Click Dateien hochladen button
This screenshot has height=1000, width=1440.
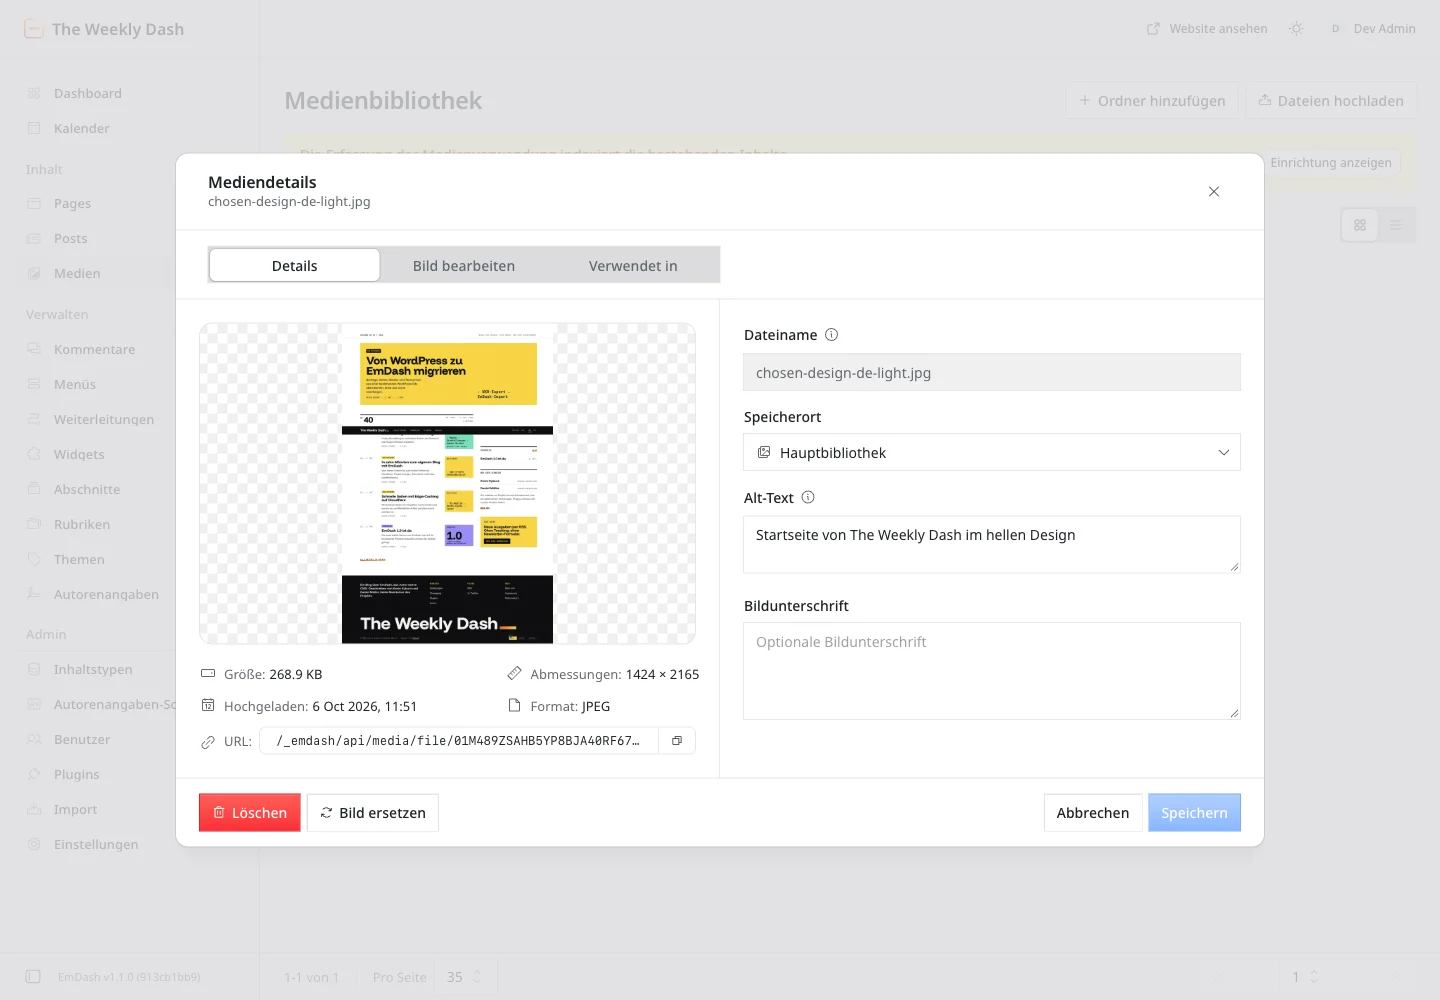1331,101
